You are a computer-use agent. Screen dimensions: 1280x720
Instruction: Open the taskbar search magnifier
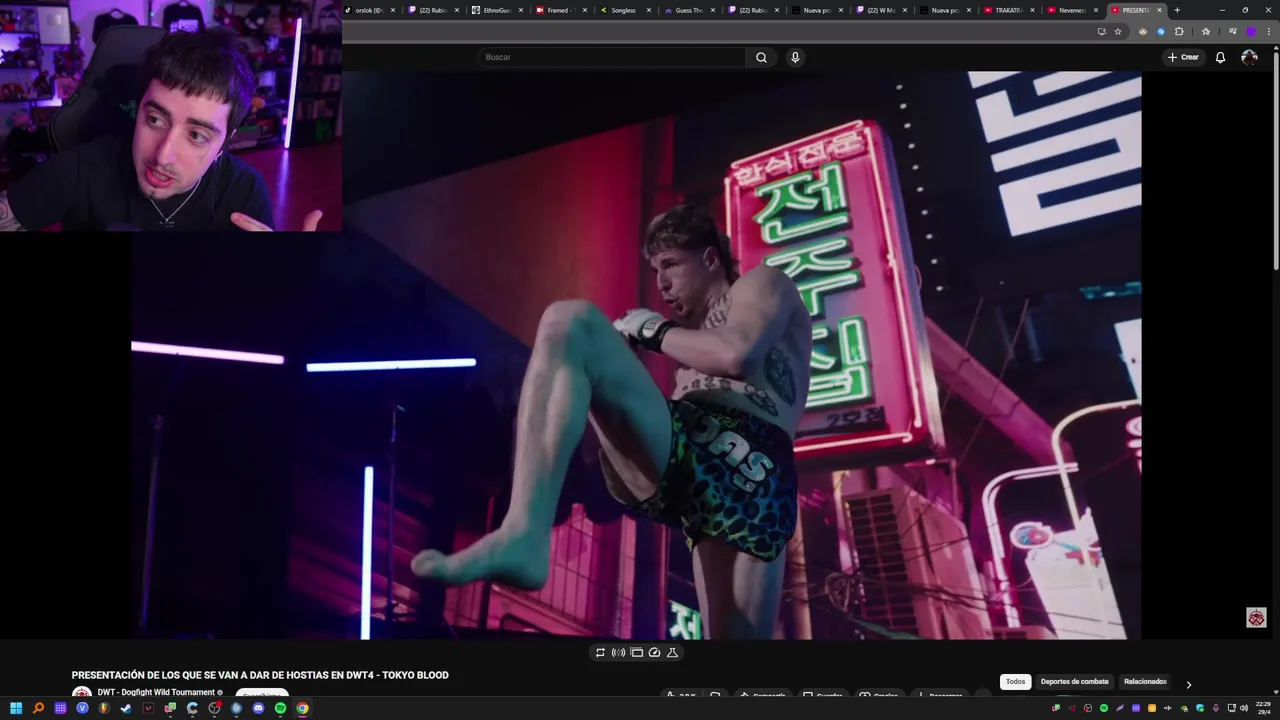(x=38, y=708)
